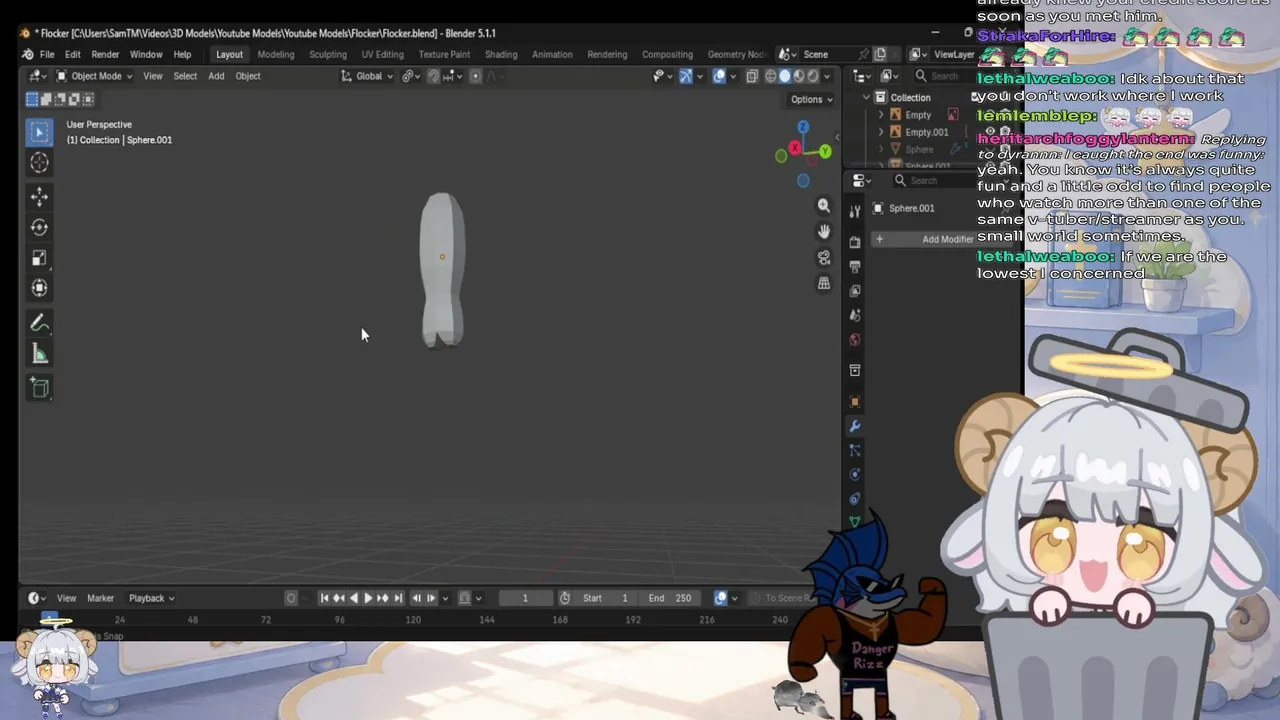Viewport: 1280px width, 720px height.
Task: Open the Scene properties tab
Action: pyautogui.click(x=855, y=316)
